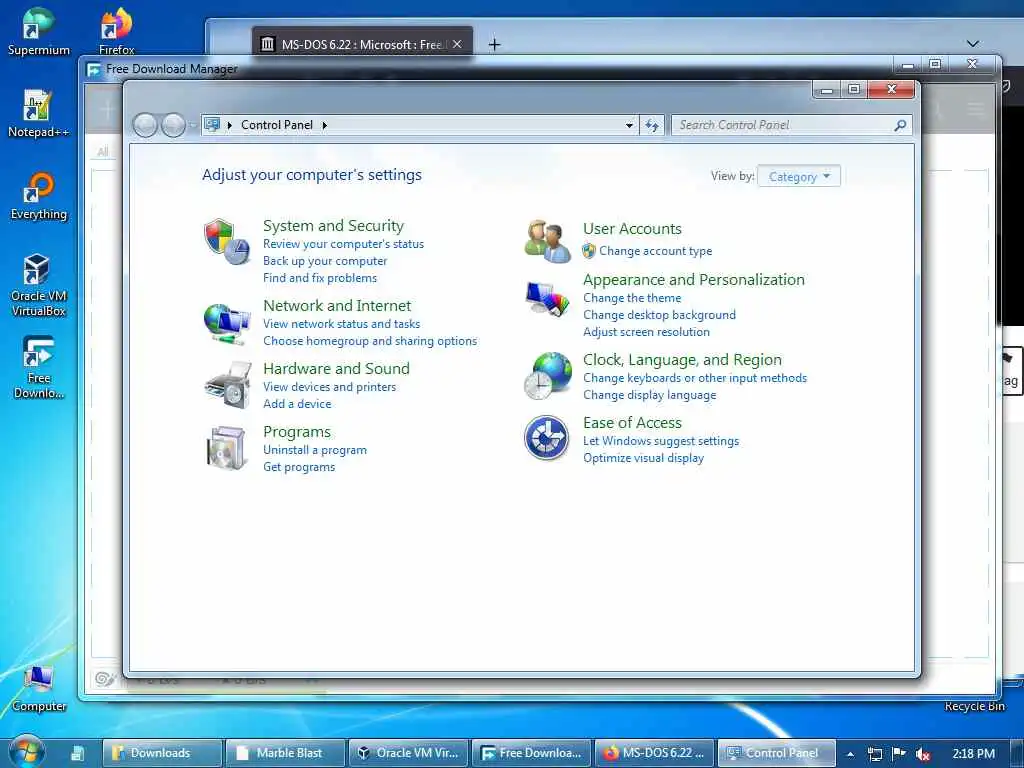
Task: Click Get programs link
Action: (299, 467)
